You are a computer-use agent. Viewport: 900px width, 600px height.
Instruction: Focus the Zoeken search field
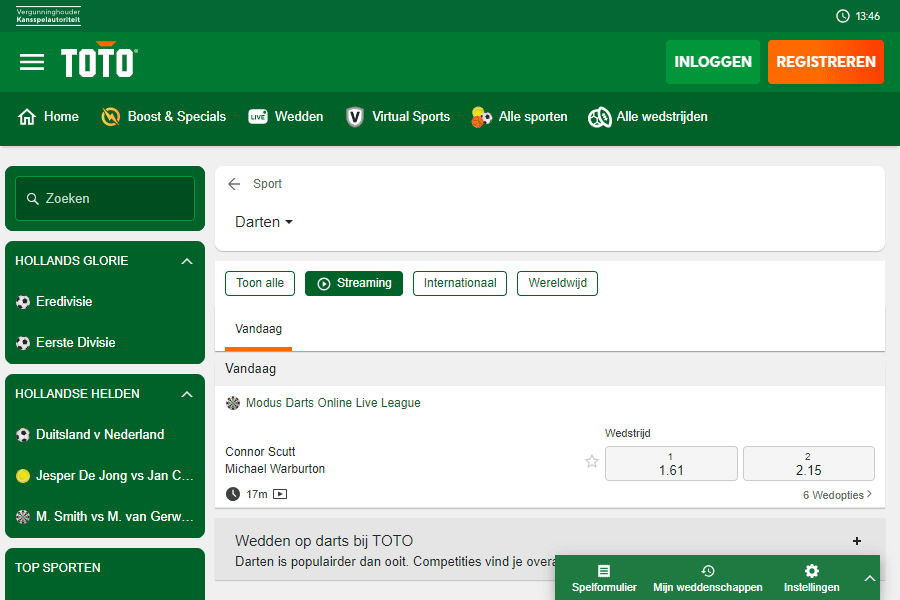tap(105, 199)
